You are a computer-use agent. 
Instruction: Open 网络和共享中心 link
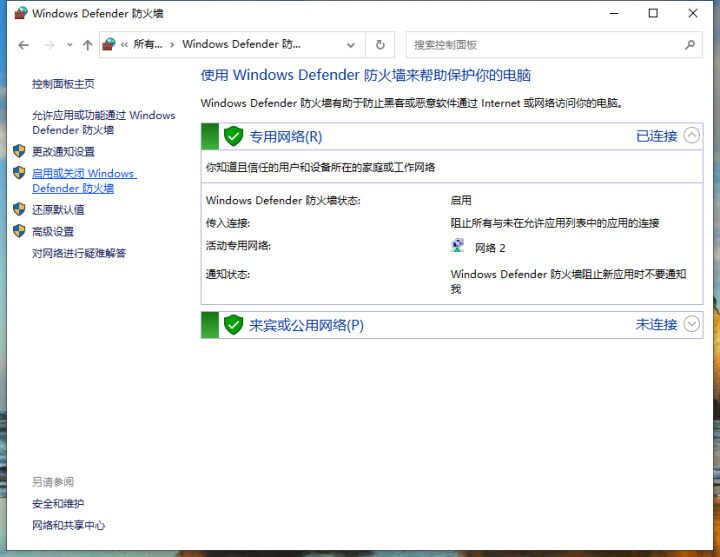[68, 525]
